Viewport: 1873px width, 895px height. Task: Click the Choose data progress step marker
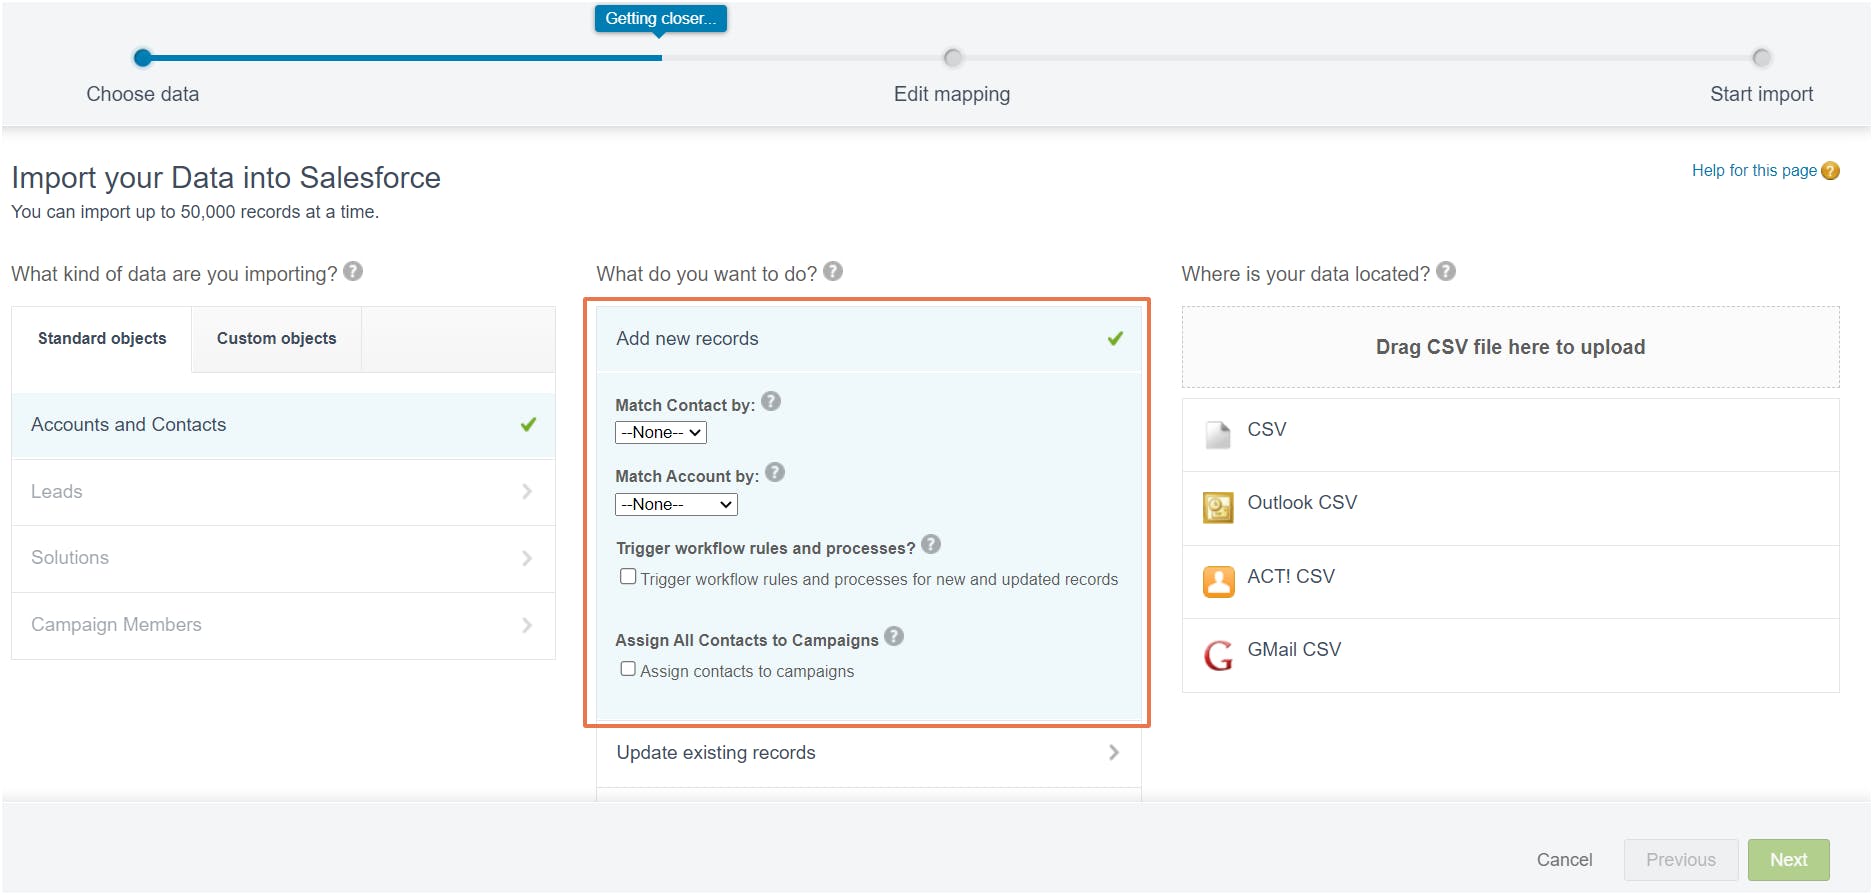click(x=143, y=58)
